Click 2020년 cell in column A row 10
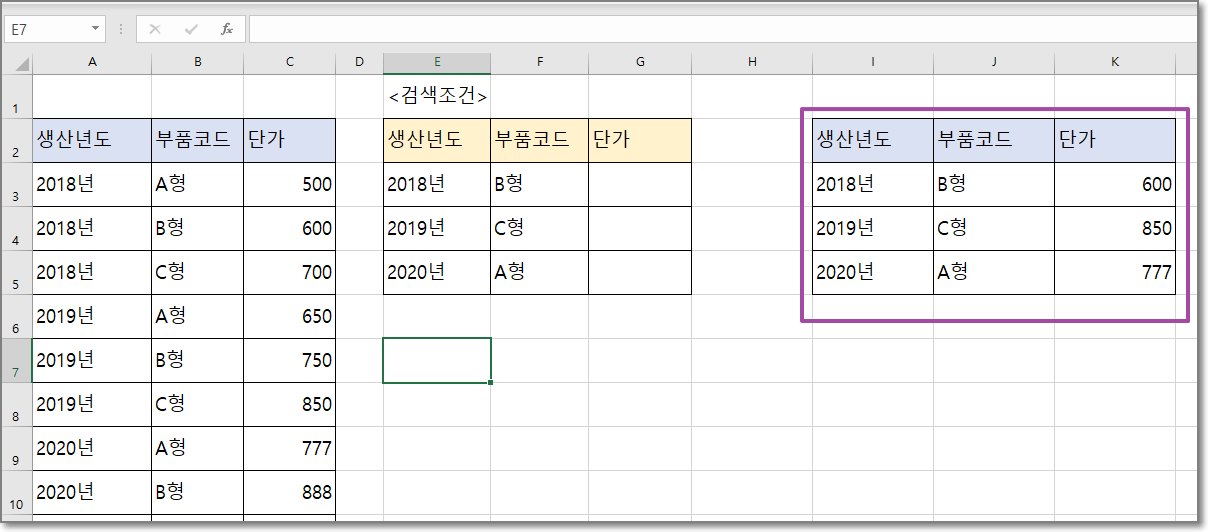The width and height of the screenshot is (1208, 532). coord(92,493)
